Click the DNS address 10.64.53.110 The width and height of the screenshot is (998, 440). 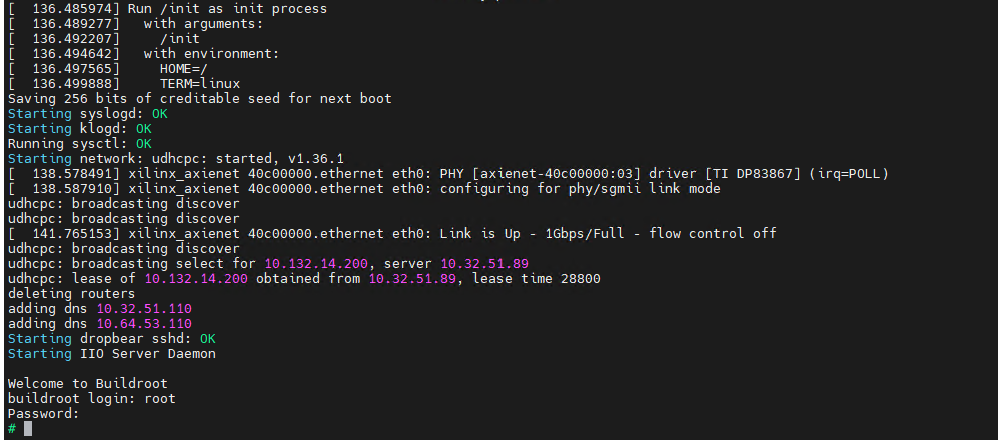[143, 324]
